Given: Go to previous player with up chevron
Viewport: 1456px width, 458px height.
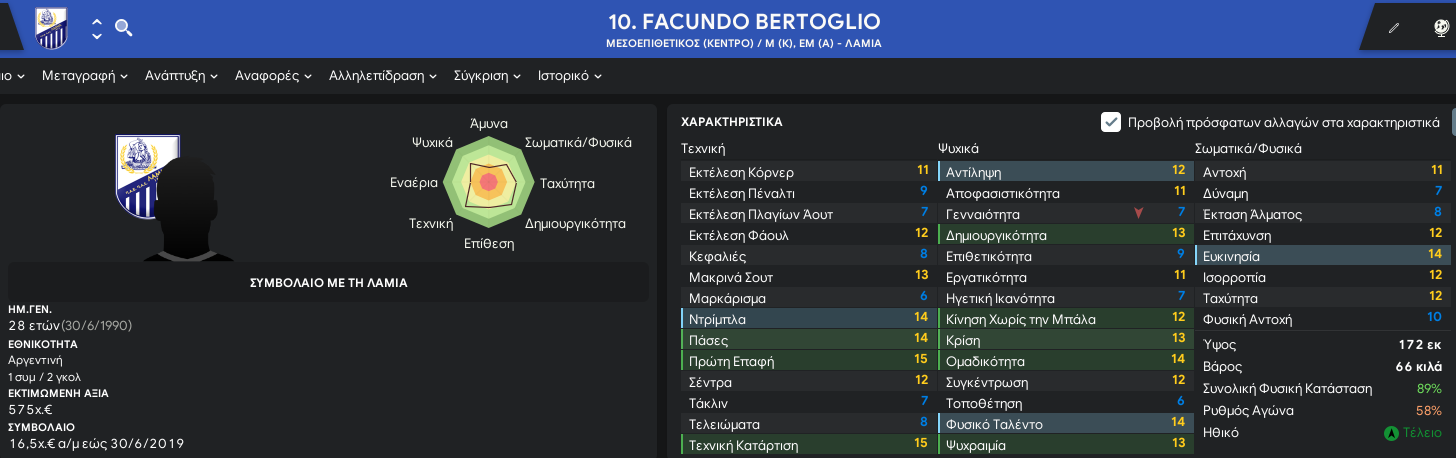Looking at the screenshot, I should click(97, 21).
